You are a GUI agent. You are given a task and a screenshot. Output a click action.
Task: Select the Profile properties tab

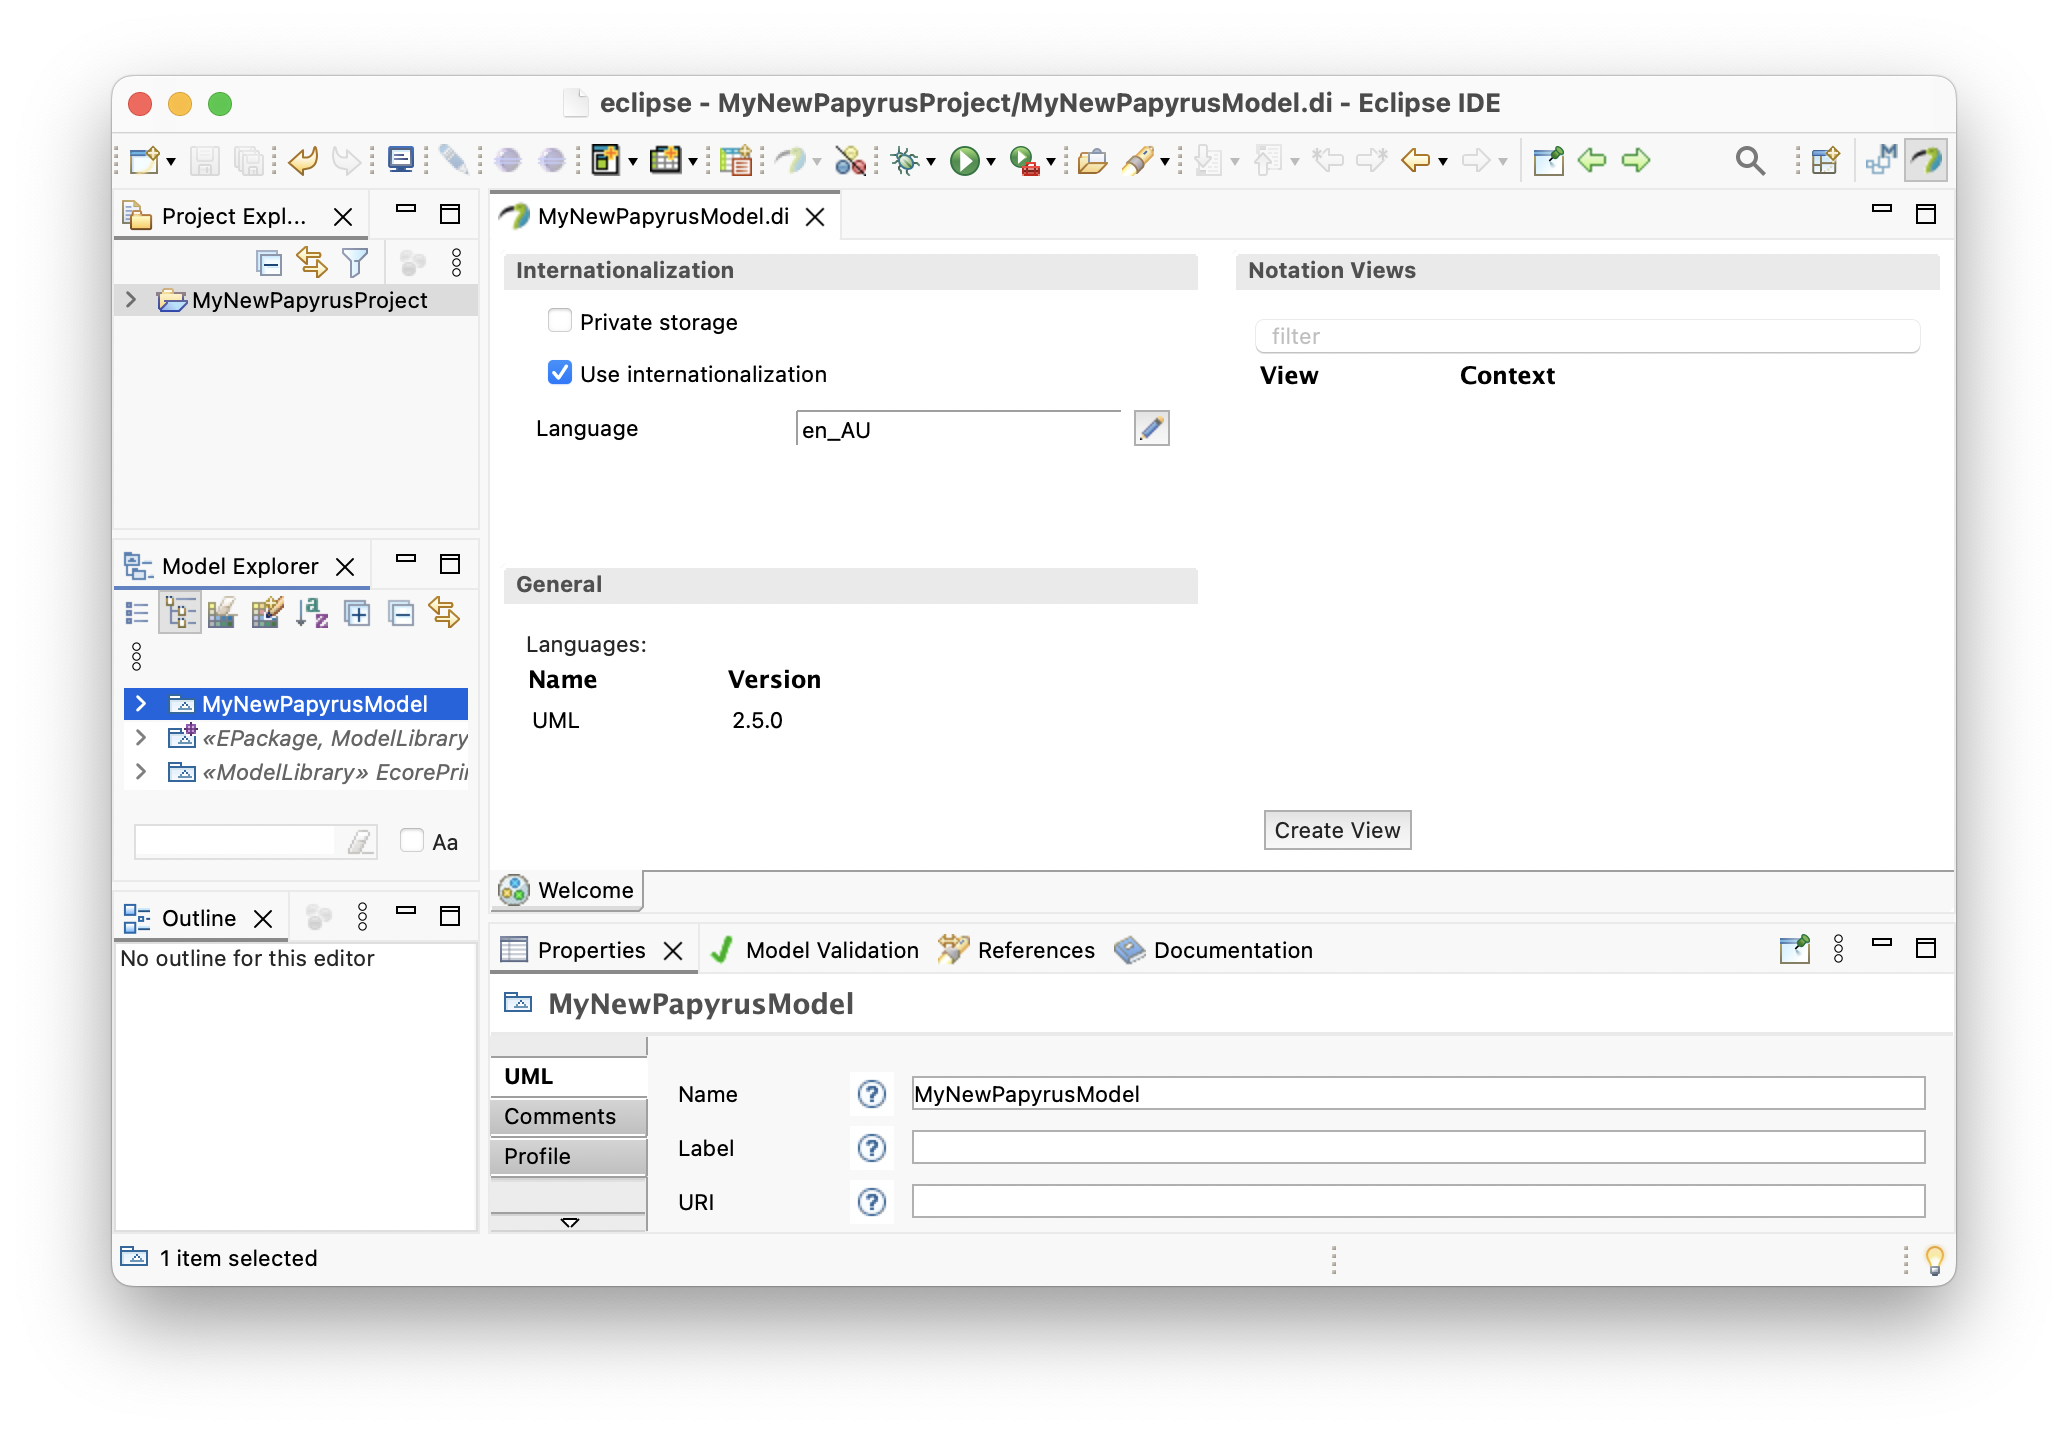point(568,1156)
